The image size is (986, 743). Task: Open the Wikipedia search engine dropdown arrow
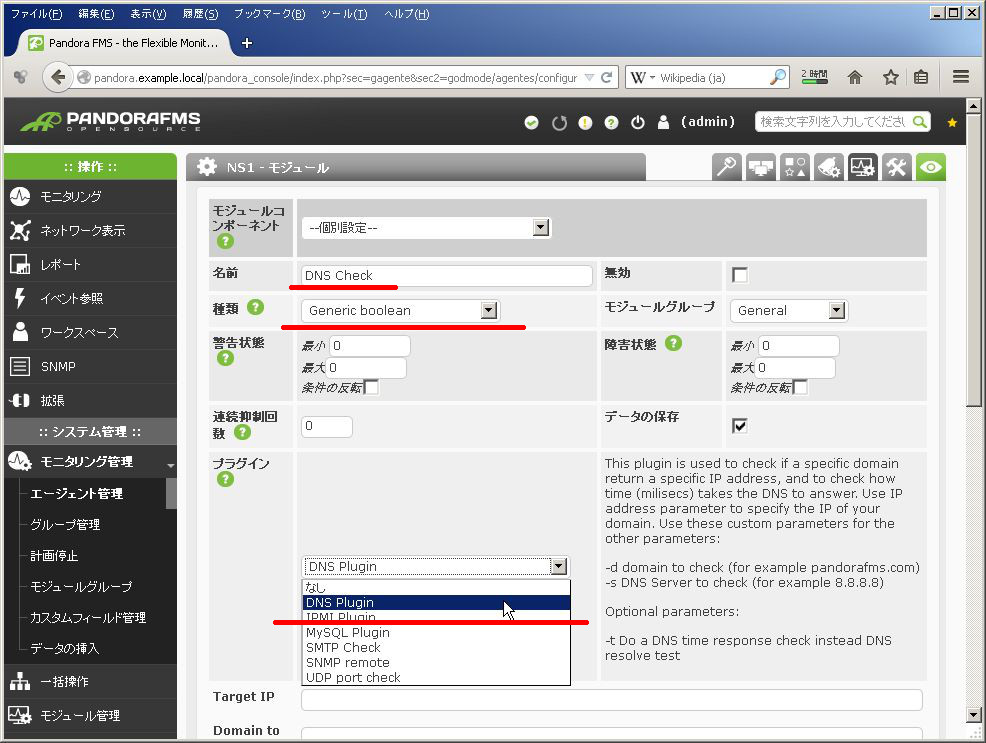tap(652, 77)
